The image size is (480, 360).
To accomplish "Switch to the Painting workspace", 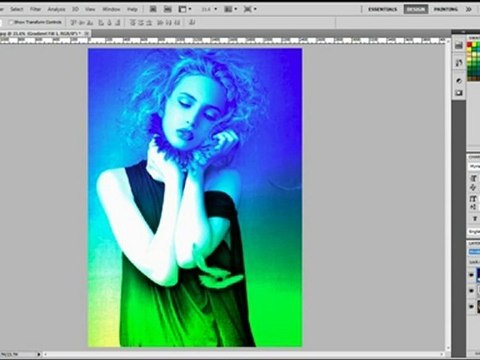I will point(446,9).
